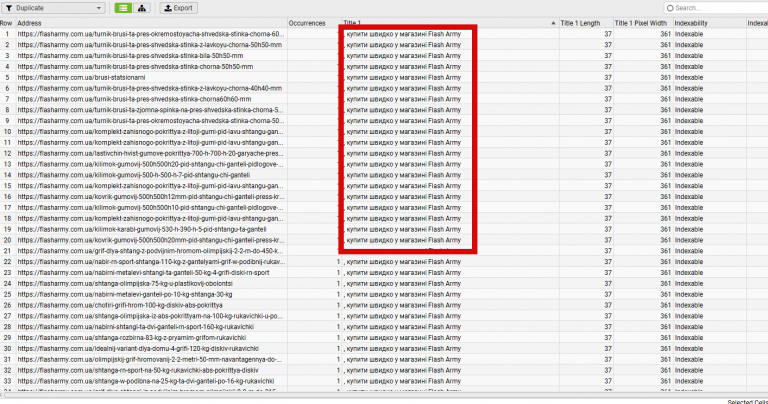Sort by Title 1 Length column header
The image size is (768, 404).
(x=580, y=23)
